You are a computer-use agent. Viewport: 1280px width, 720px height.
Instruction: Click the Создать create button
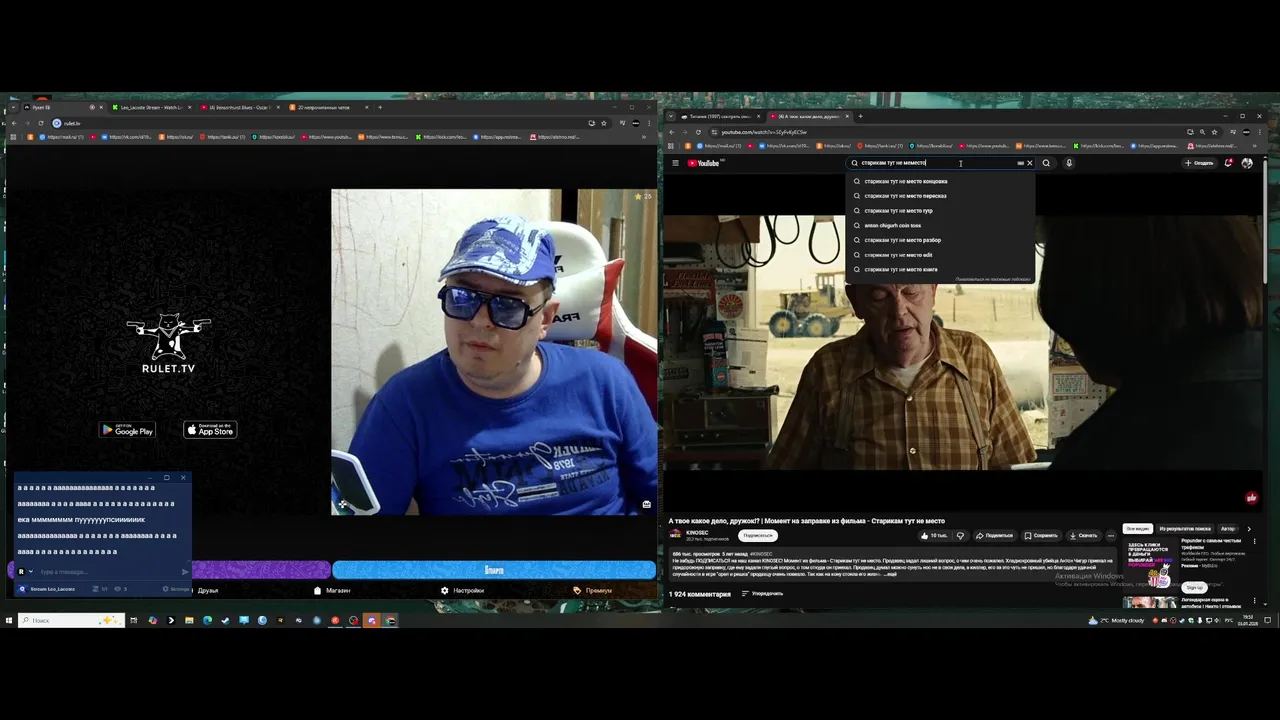click(1199, 163)
